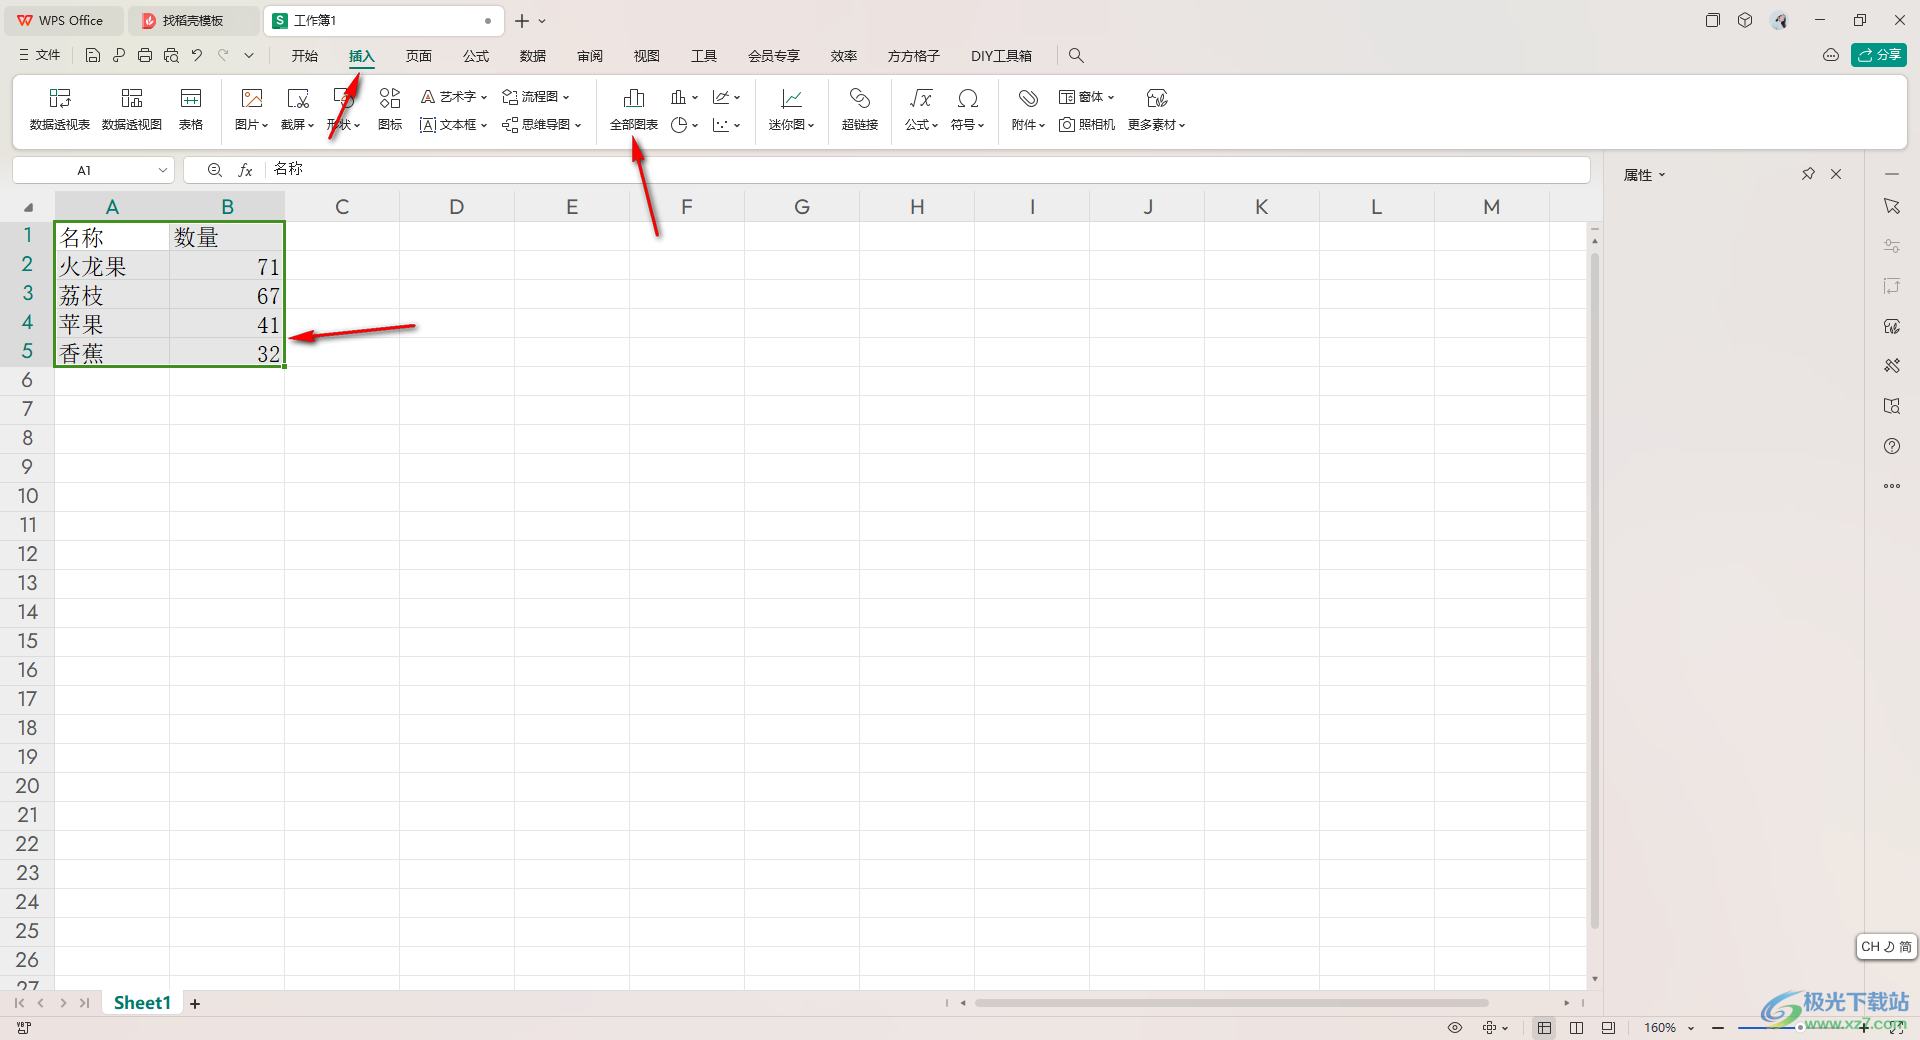Select column header D
The width and height of the screenshot is (1920, 1040).
[x=457, y=207]
